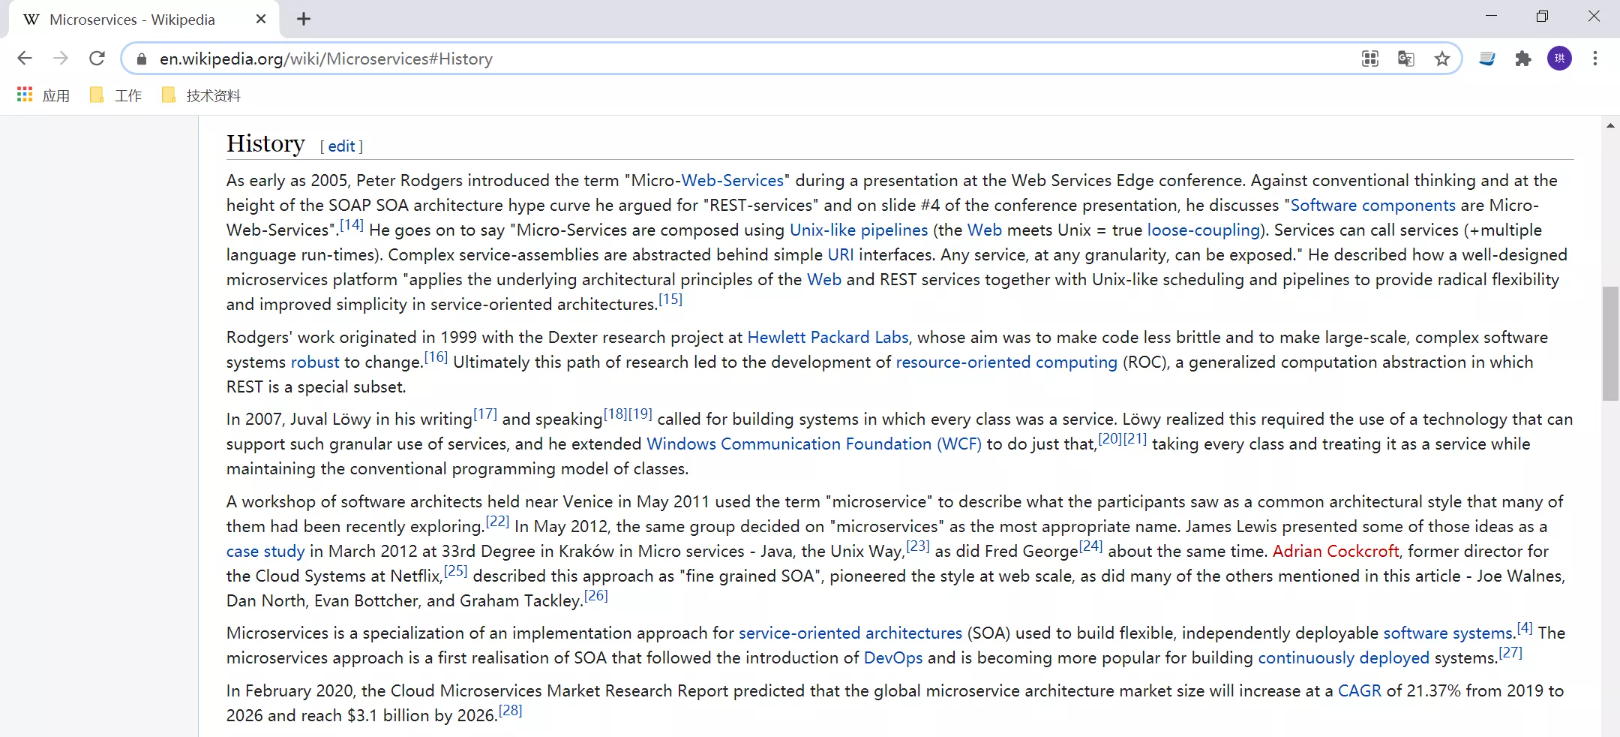This screenshot has height=737, width=1620.
Task: Jump to citation [15]
Action: (670, 299)
